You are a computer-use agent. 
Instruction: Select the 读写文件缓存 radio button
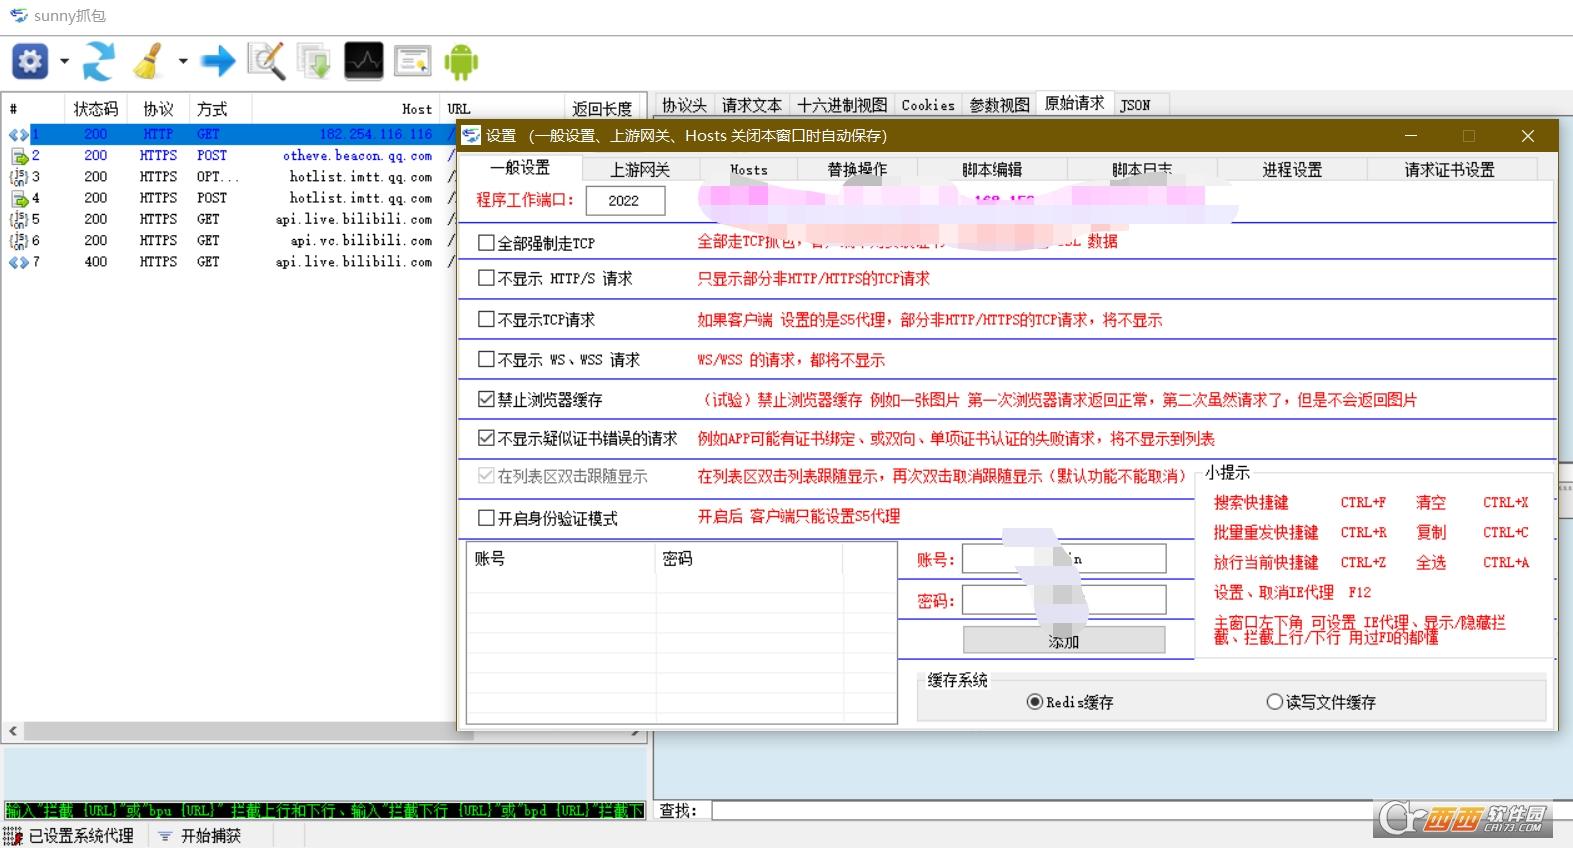1275,702
